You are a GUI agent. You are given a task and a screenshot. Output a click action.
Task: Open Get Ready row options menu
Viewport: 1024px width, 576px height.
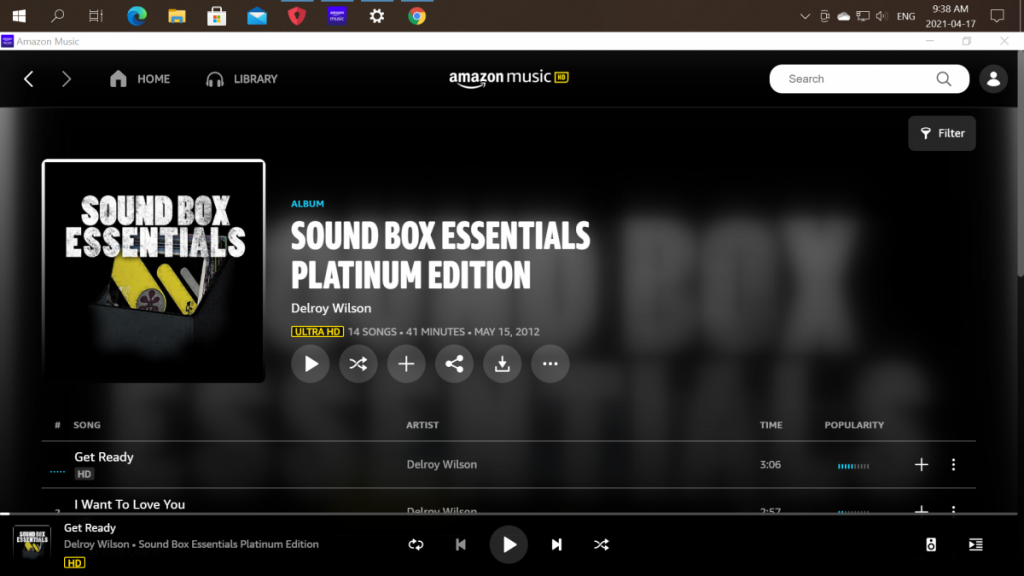coord(953,464)
